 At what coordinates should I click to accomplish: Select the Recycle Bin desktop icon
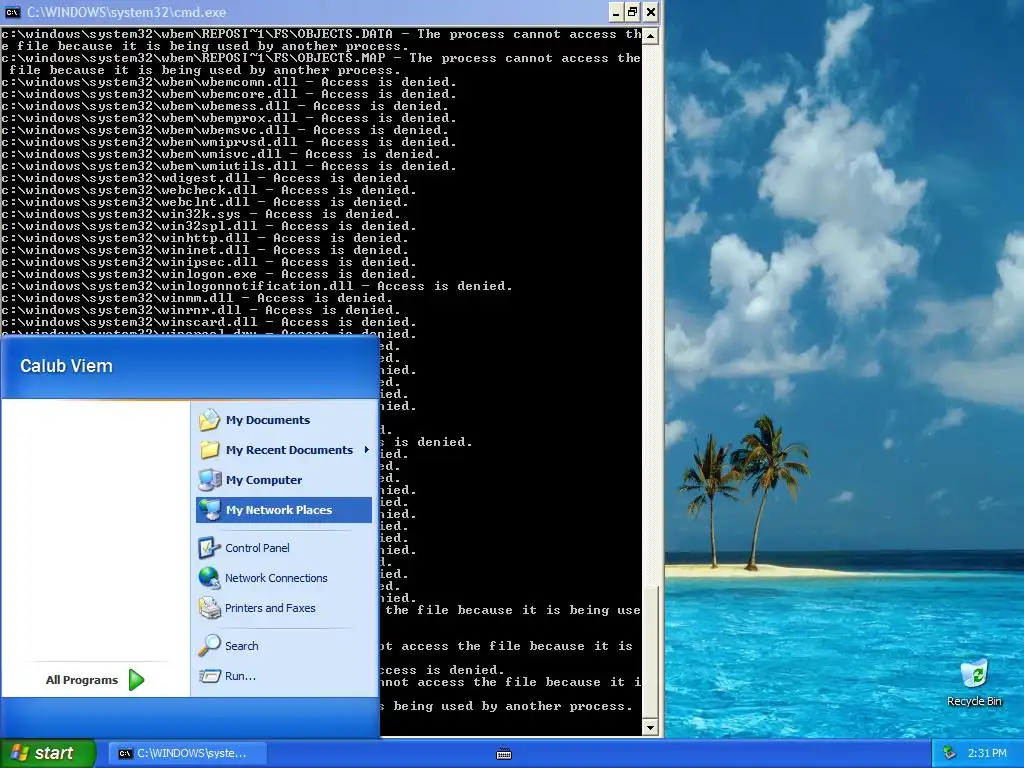[x=974, y=675]
